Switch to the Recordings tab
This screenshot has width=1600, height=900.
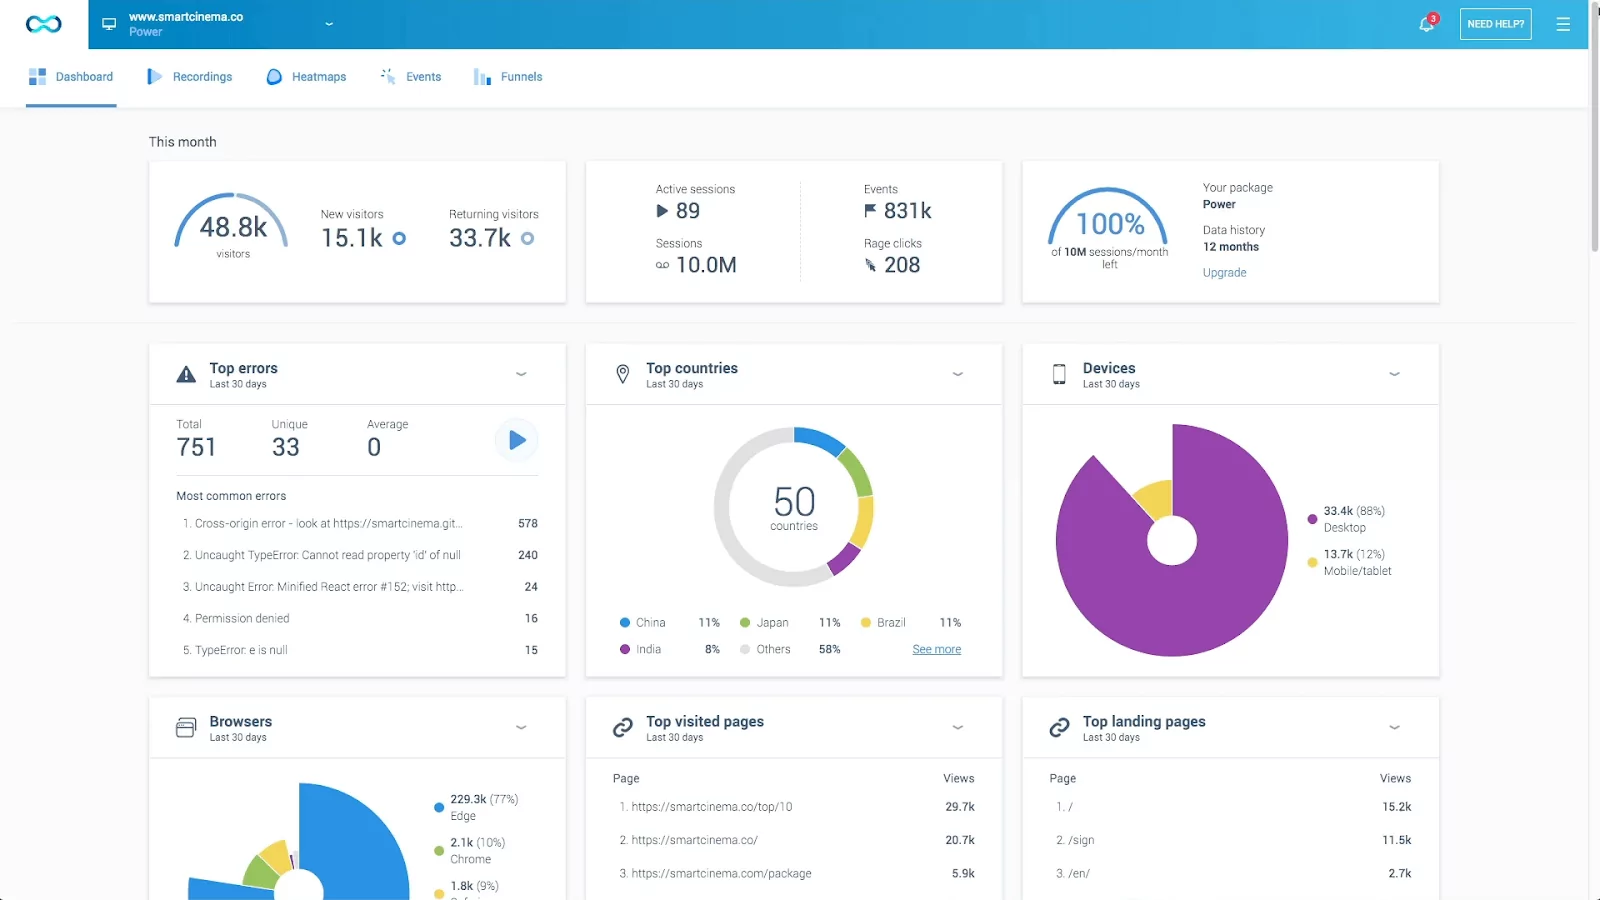[x=189, y=76]
